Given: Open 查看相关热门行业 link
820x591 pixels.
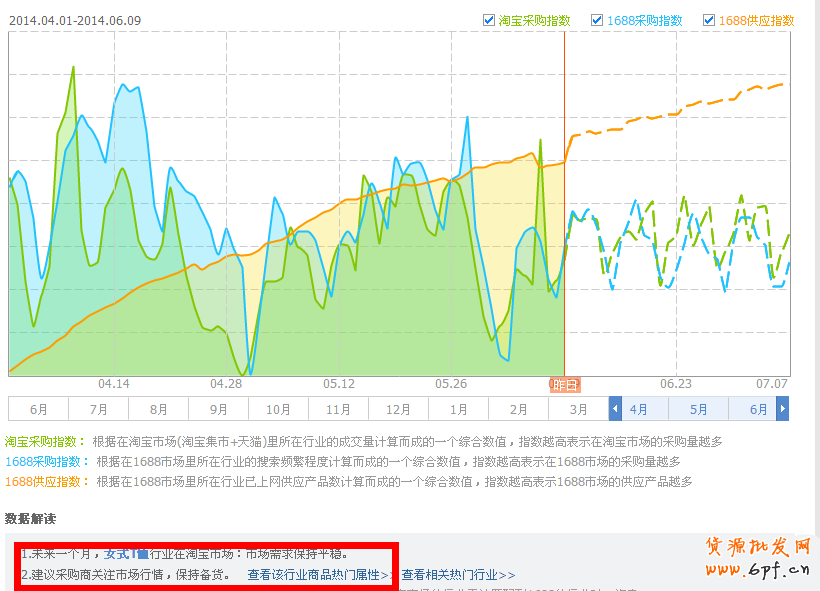Looking at the screenshot, I should click(458, 575).
